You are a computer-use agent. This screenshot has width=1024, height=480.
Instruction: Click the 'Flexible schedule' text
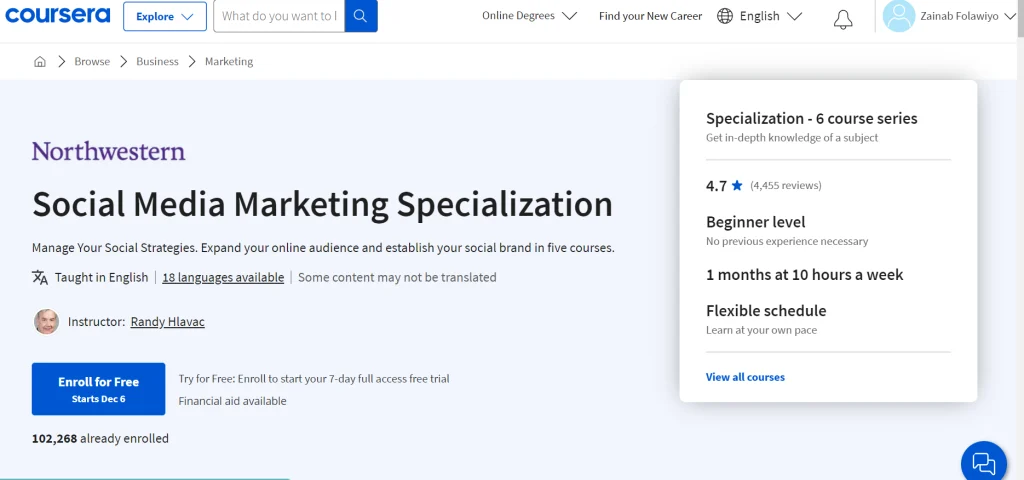pos(766,311)
